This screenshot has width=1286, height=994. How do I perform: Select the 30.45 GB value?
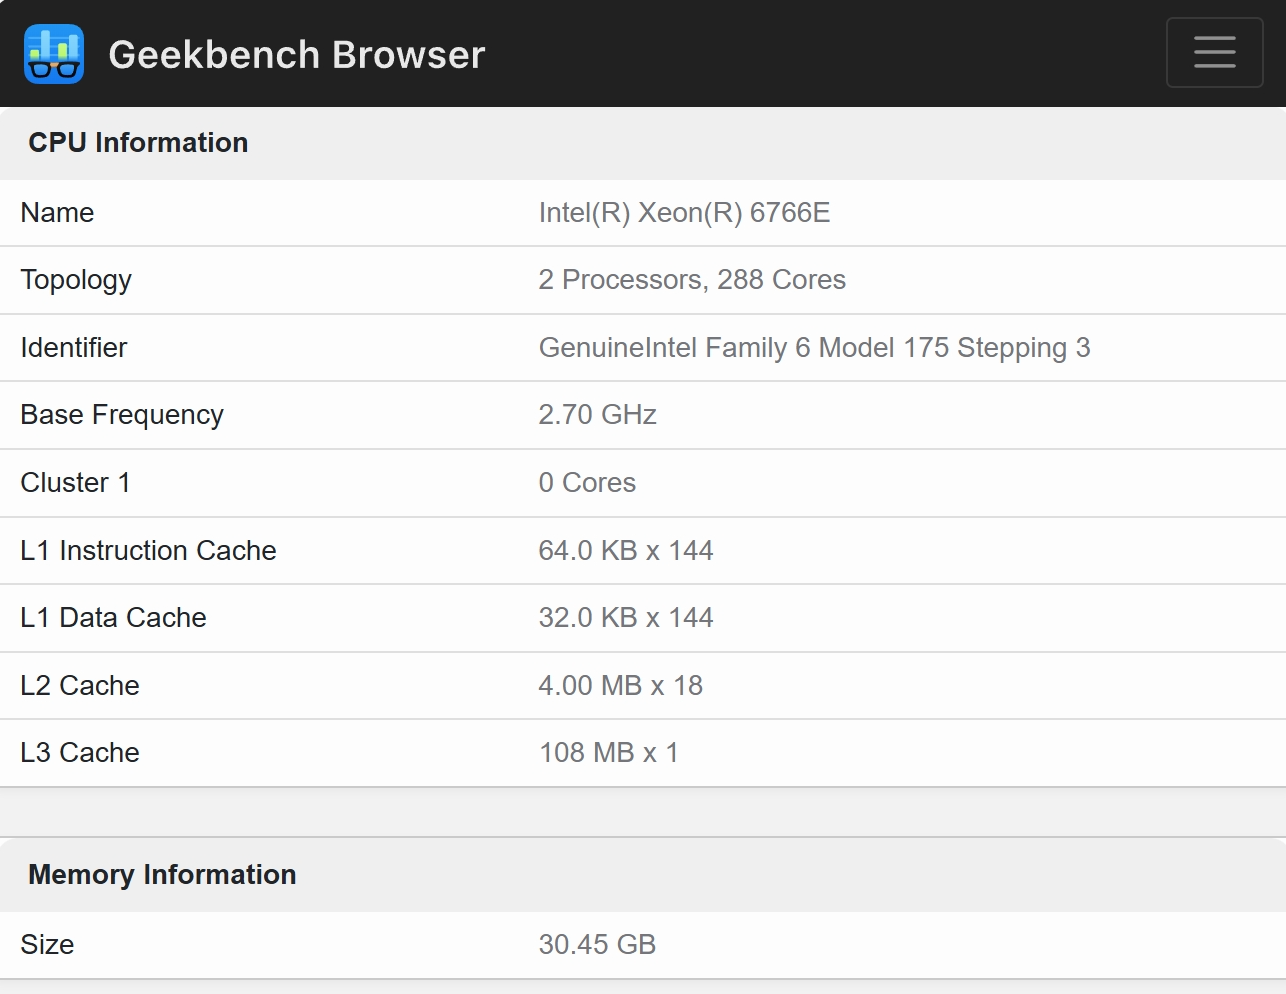pyautogui.click(x=597, y=945)
